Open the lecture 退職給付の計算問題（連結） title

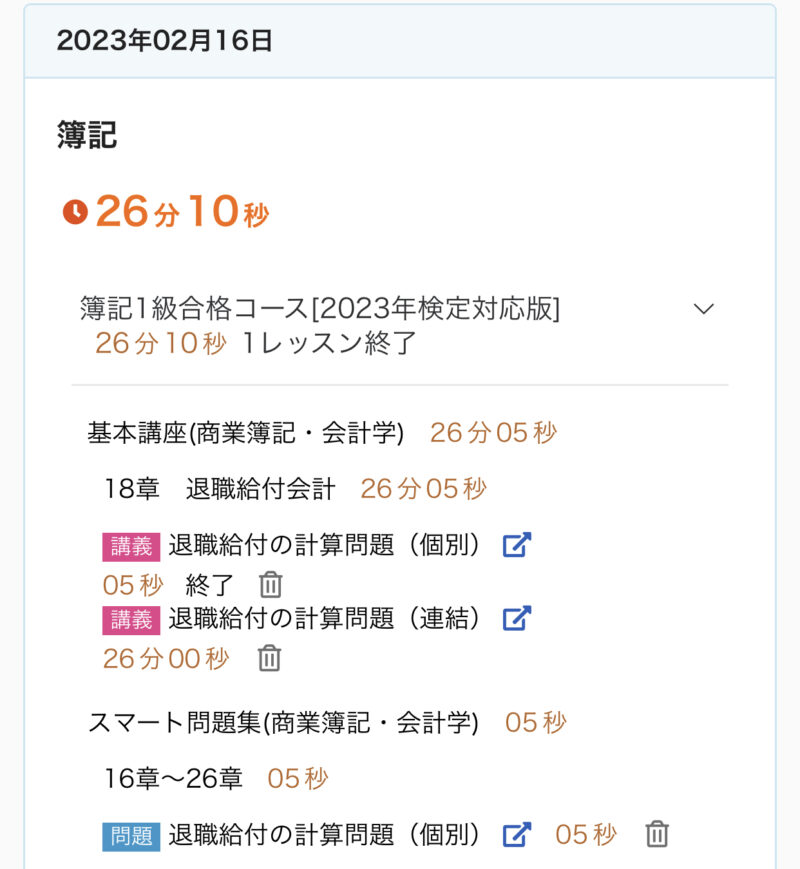[x=325, y=618]
